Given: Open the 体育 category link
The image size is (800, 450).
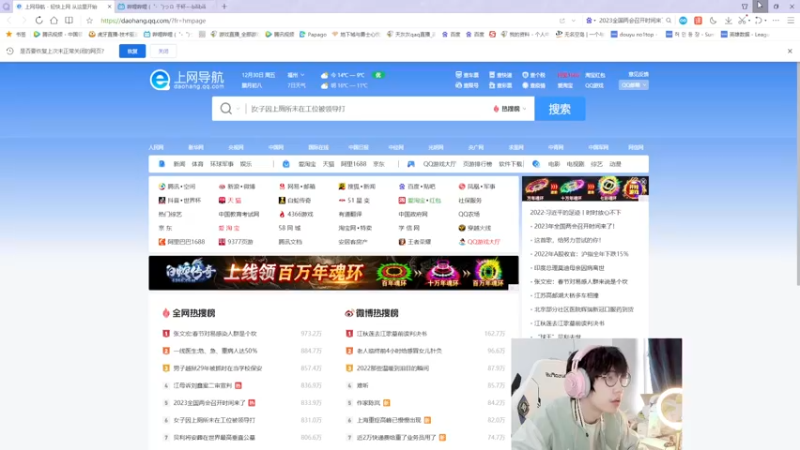Looking at the screenshot, I should pyautogui.click(x=197, y=164).
